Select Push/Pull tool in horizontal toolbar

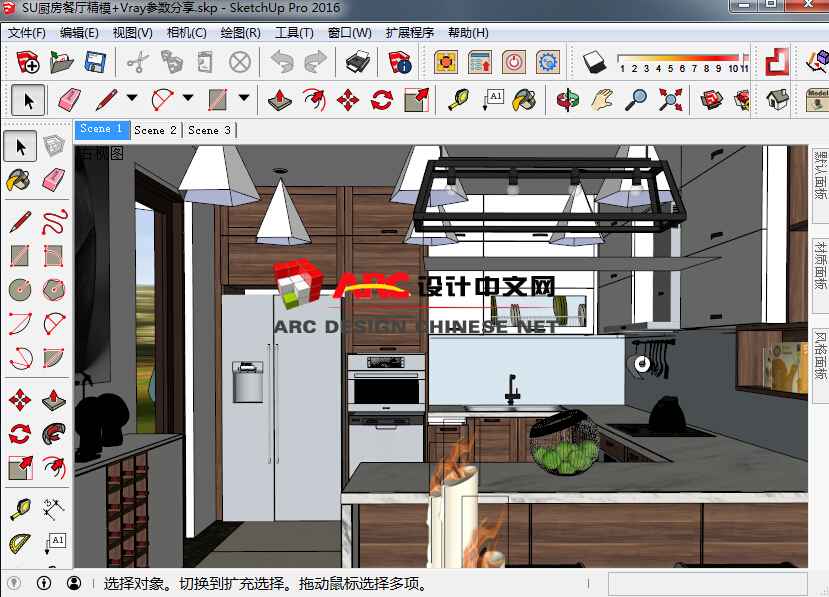(x=280, y=99)
